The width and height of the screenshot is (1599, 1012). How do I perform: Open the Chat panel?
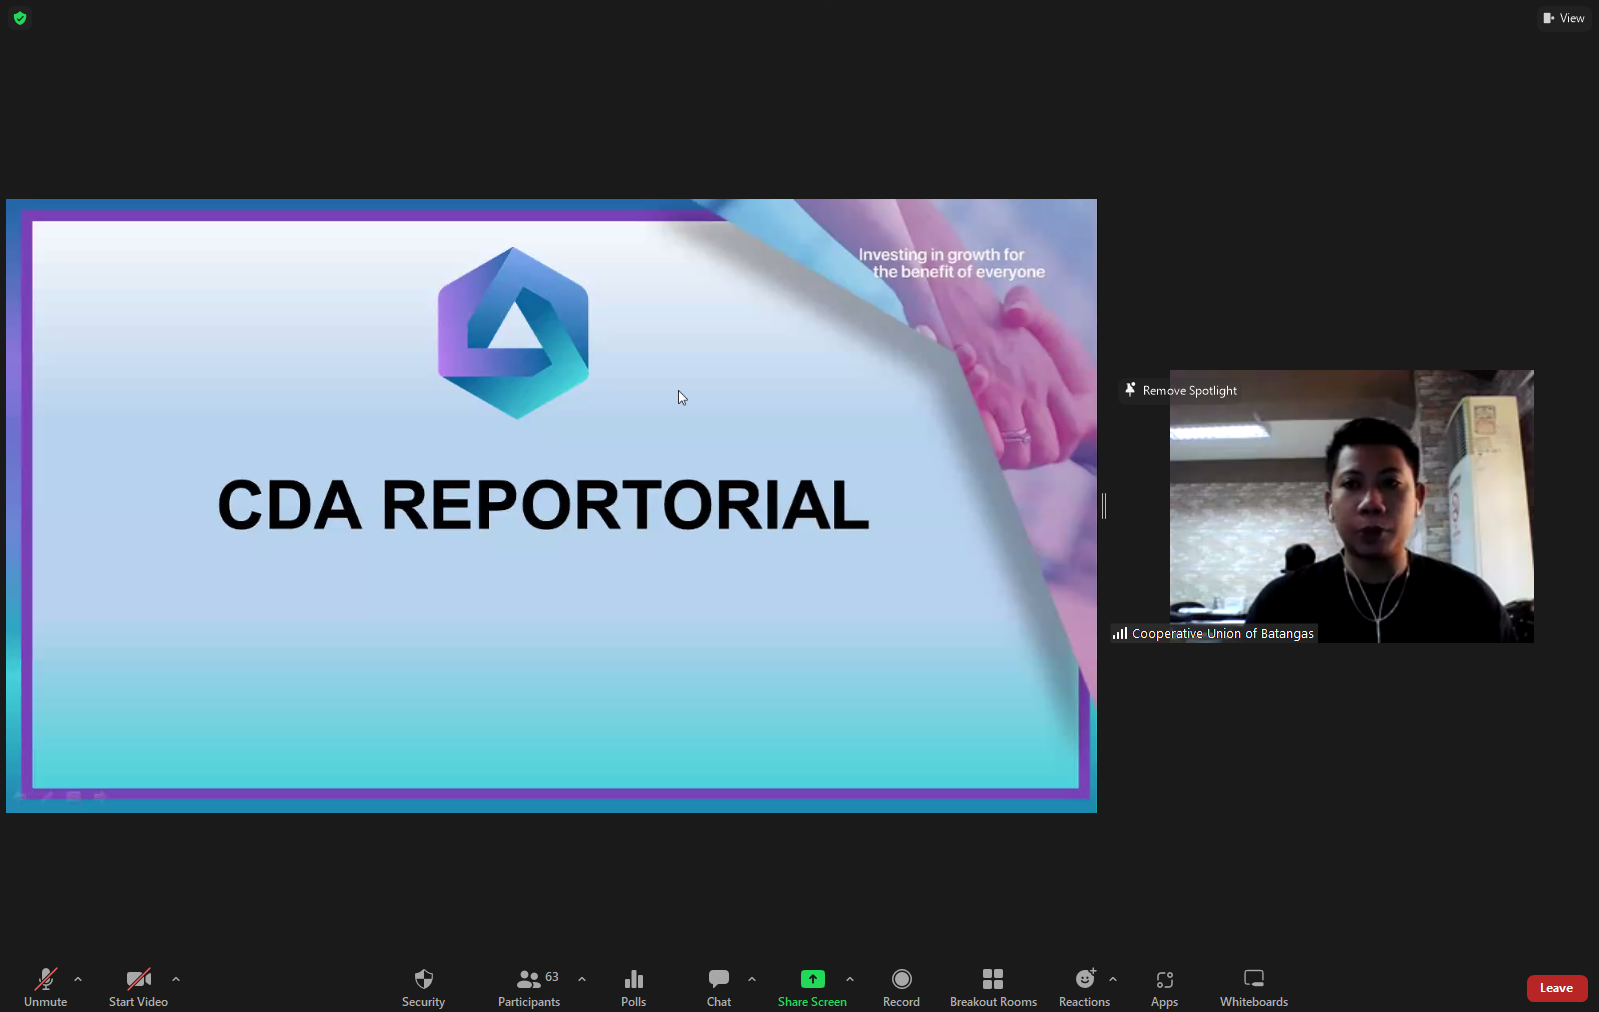(x=719, y=987)
